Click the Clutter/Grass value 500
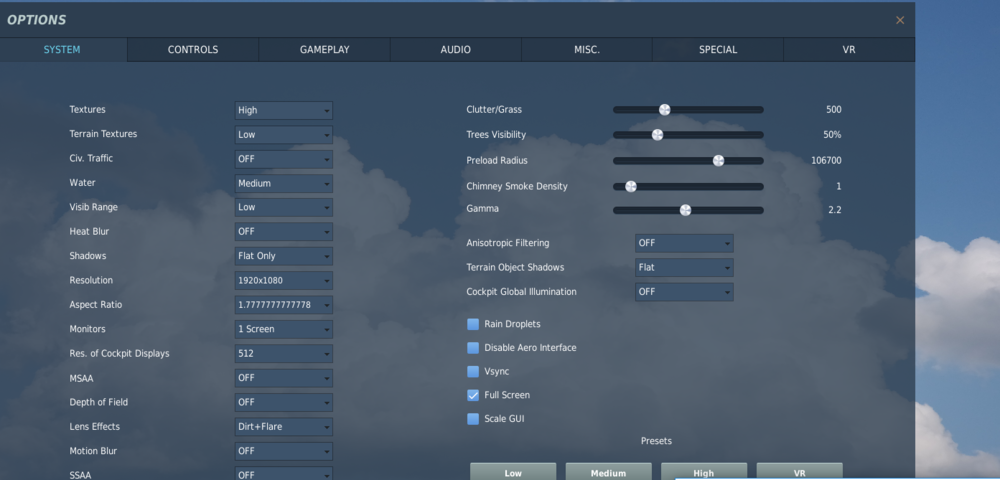1000x480 pixels. click(x=834, y=110)
